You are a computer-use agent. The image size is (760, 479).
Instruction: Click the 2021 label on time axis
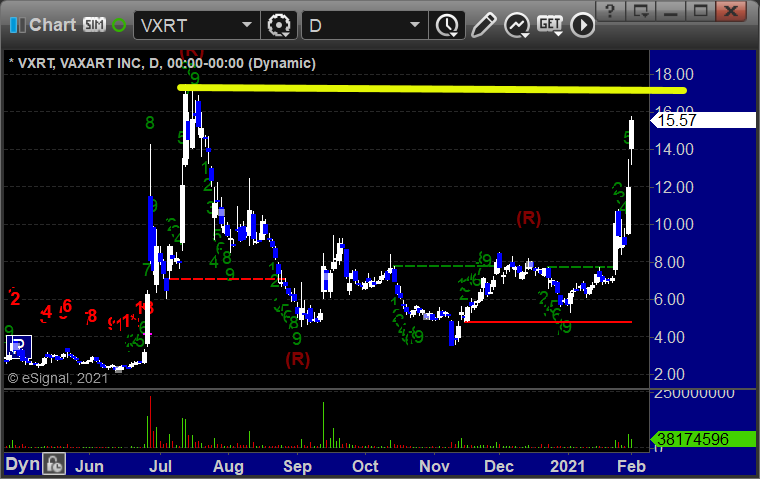[x=568, y=466]
